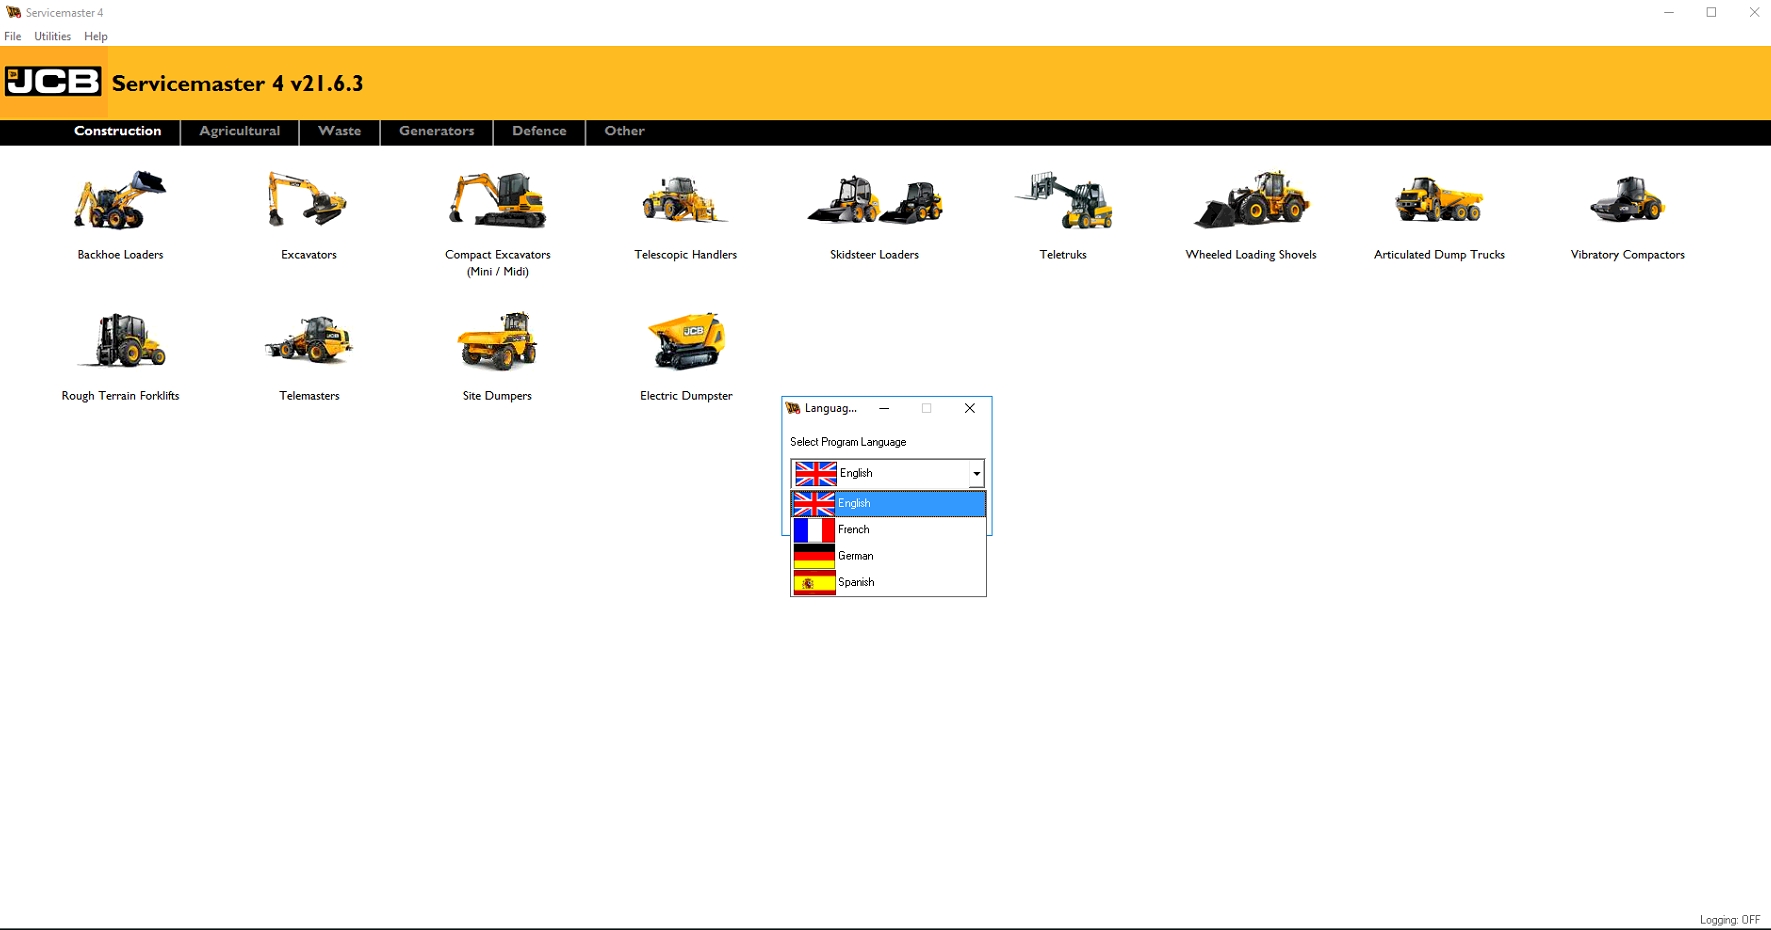Select the Skidsteer Loaders icon
The height and width of the screenshot is (930, 1771).
pyautogui.click(x=874, y=205)
